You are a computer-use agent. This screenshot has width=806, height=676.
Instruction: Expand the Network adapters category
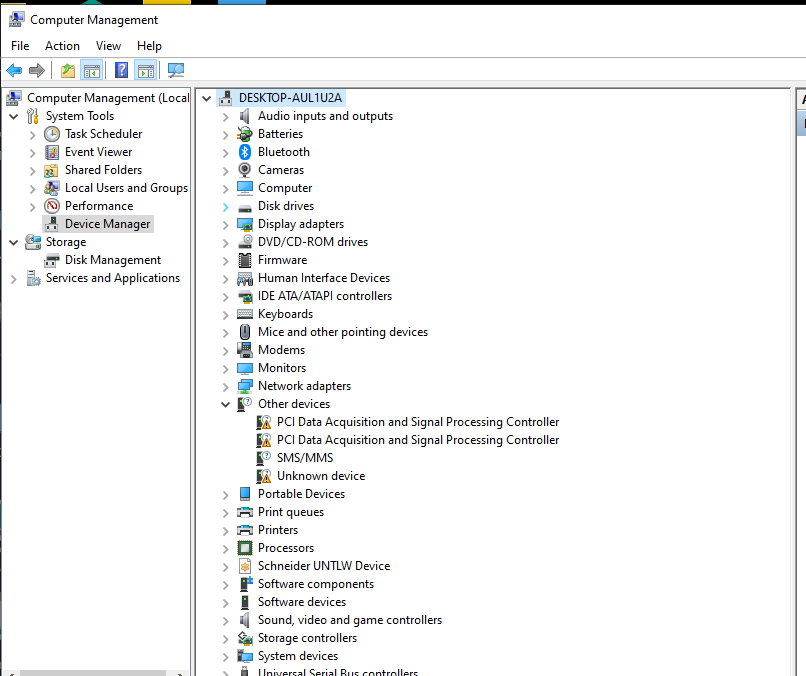click(x=225, y=387)
